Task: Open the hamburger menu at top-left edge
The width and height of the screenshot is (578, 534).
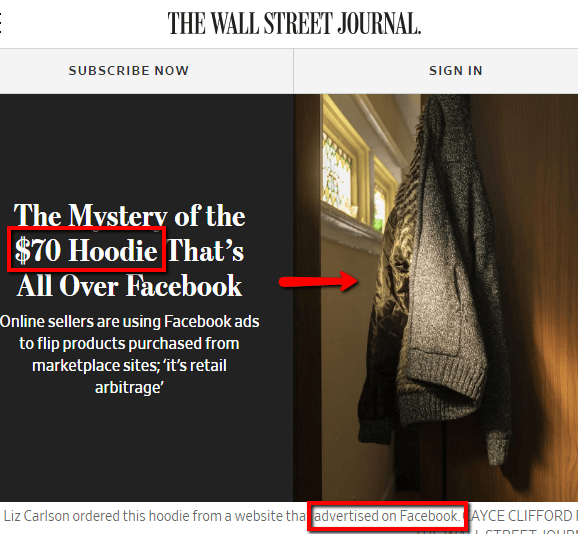Action: (1, 23)
